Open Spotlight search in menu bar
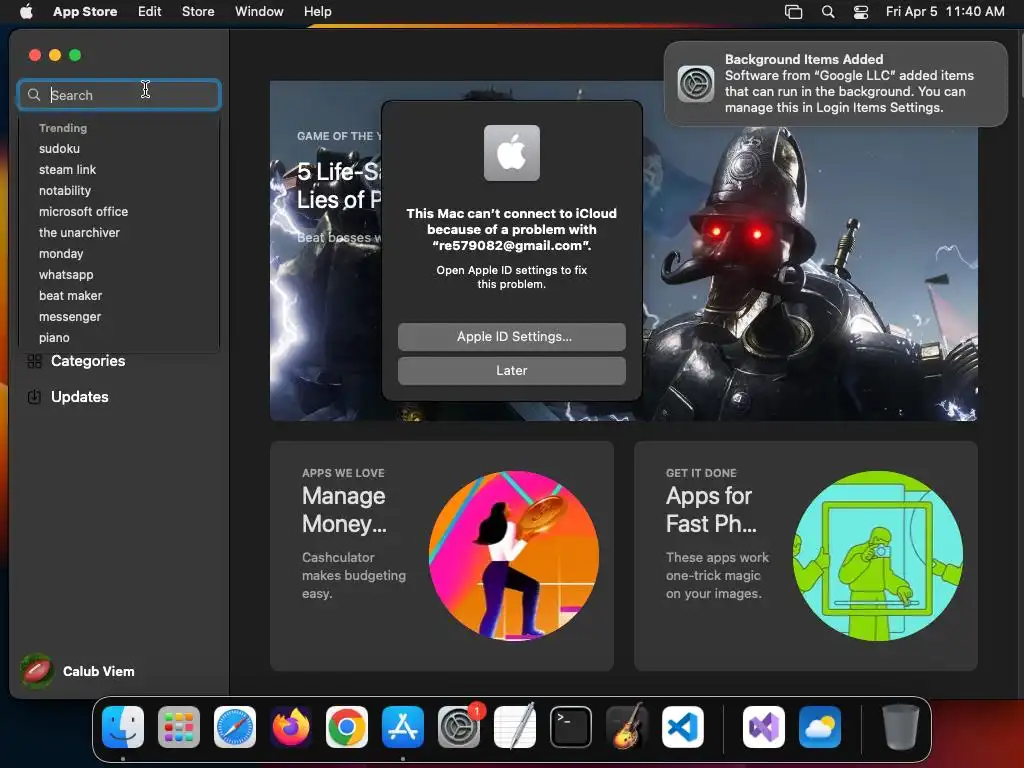1024x768 pixels. (828, 12)
